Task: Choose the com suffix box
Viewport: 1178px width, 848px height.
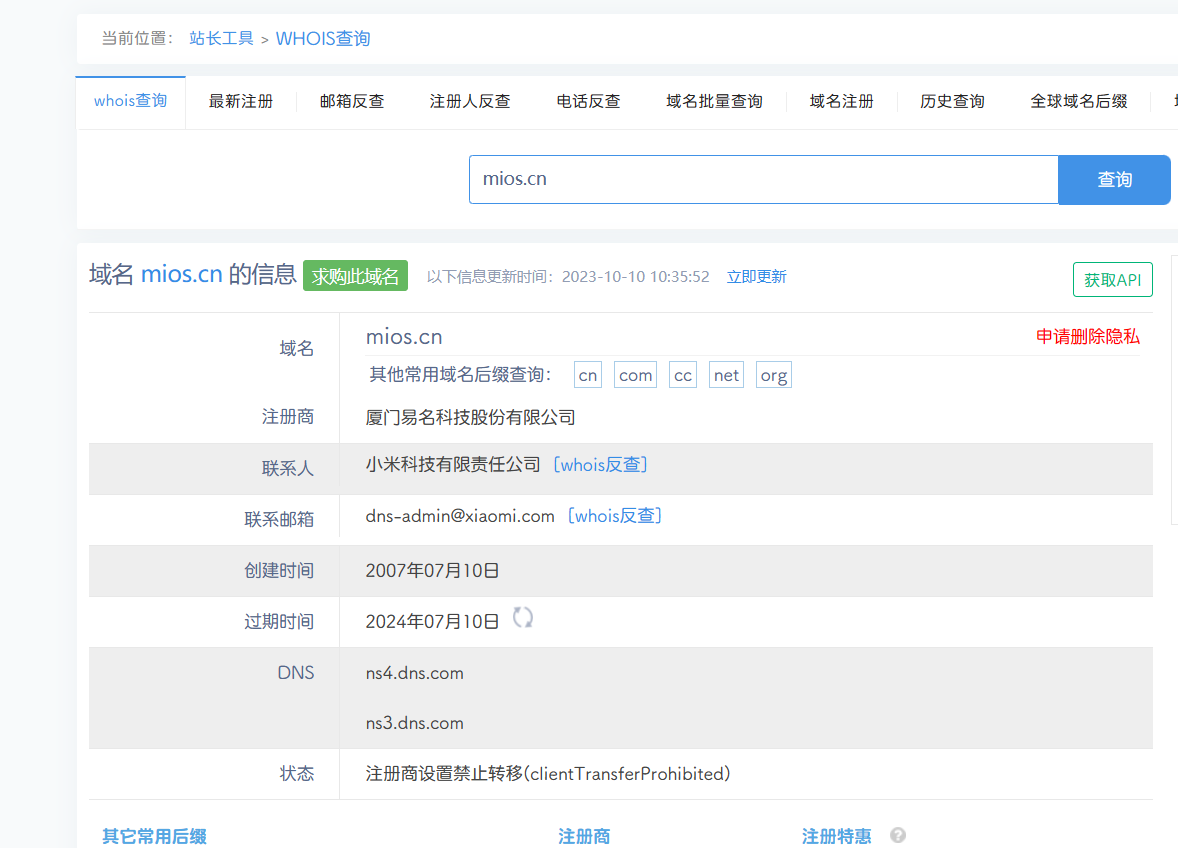Action: click(x=636, y=375)
